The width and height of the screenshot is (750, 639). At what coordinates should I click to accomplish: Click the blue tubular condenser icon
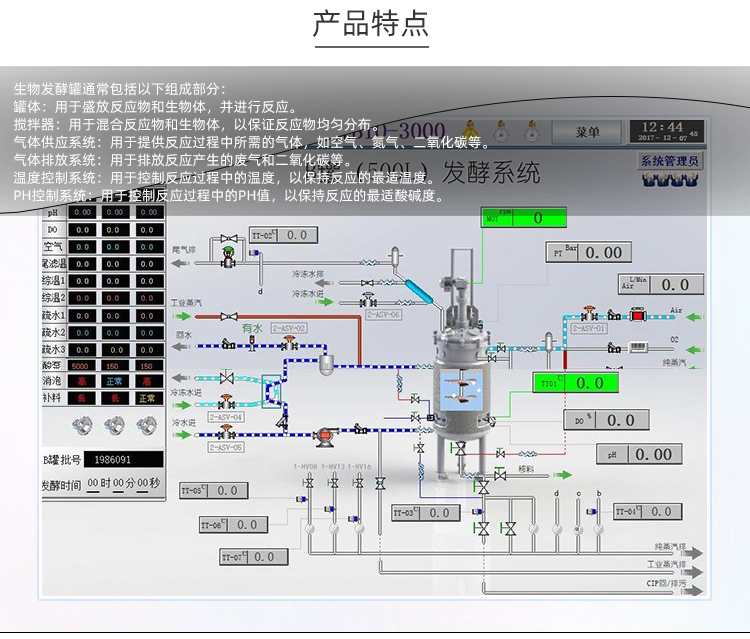pyautogui.click(x=419, y=291)
